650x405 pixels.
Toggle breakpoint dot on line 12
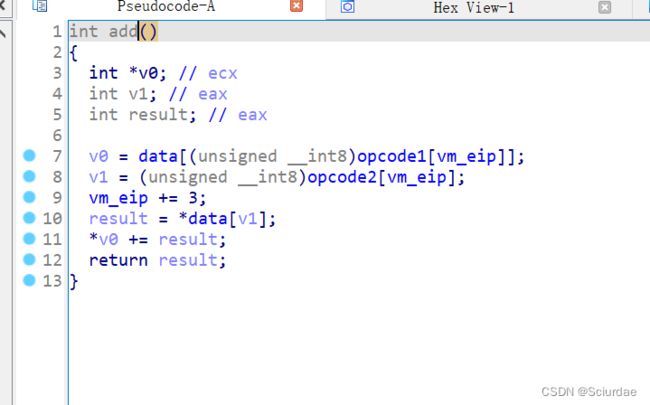(29, 259)
